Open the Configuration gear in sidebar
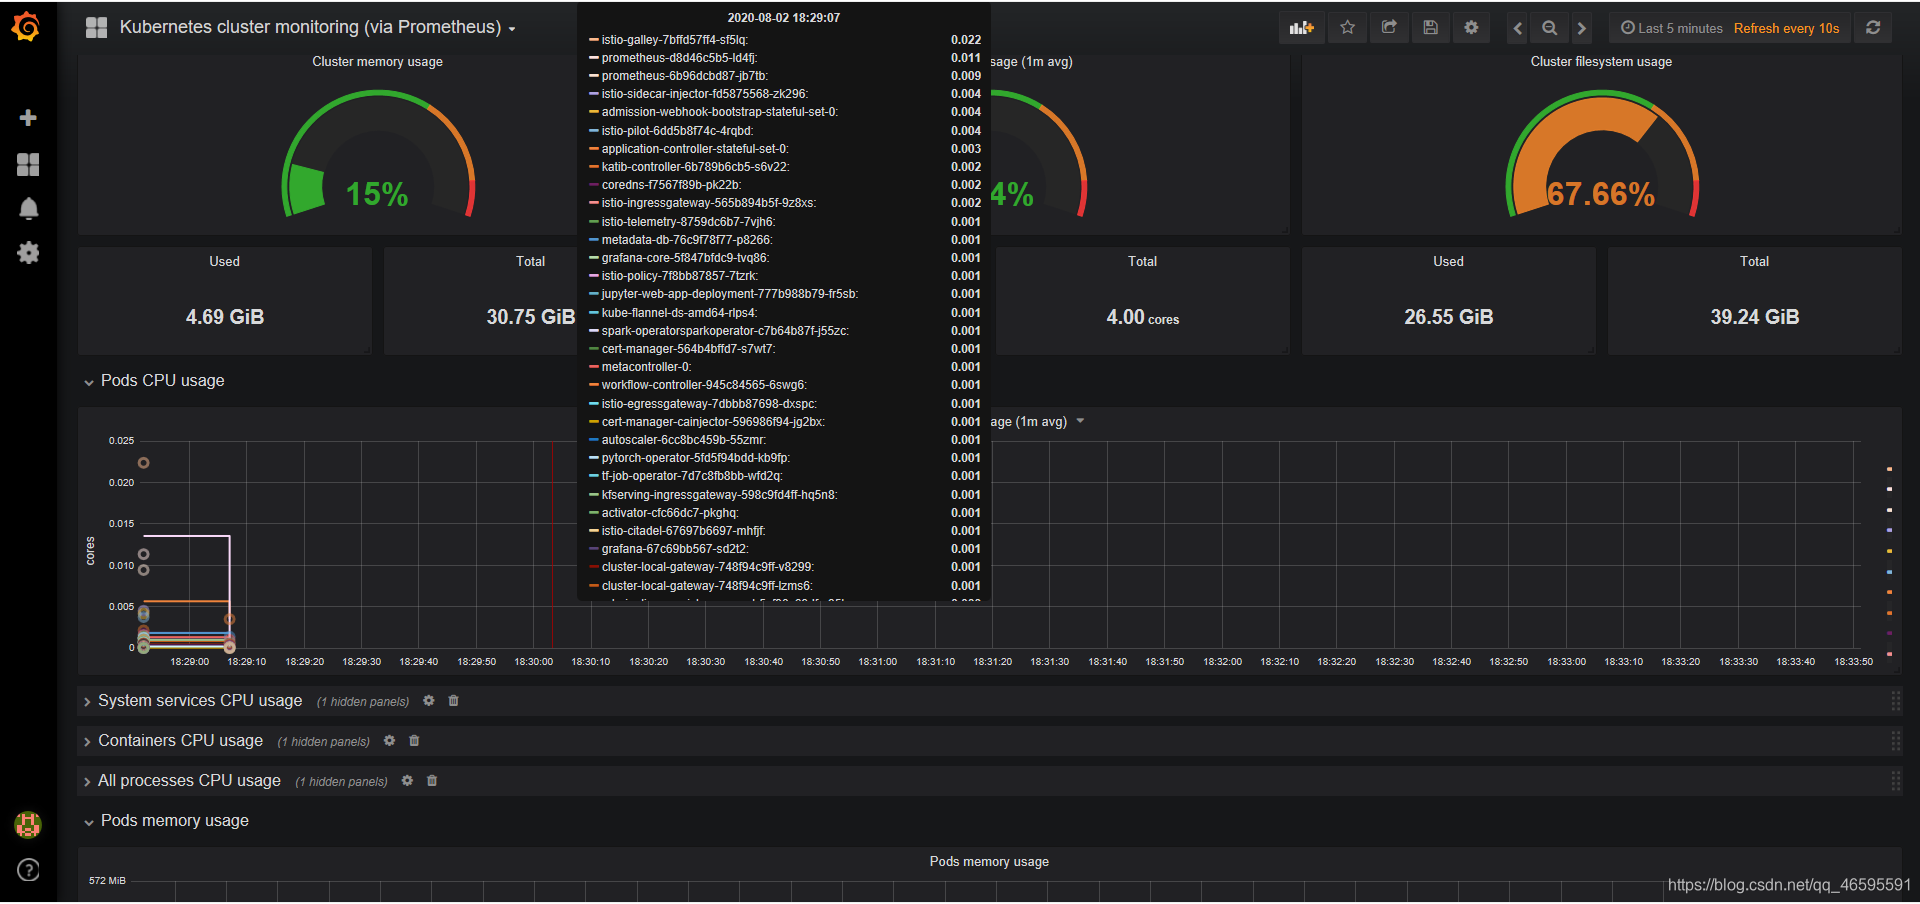This screenshot has height=904, width=1920. (28, 252)
